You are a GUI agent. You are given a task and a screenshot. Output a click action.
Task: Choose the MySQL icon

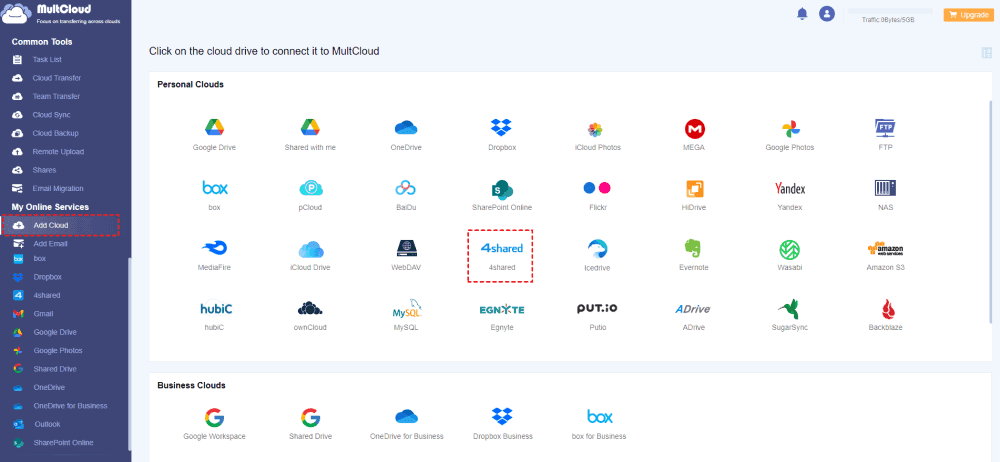[x=406, y=311]
